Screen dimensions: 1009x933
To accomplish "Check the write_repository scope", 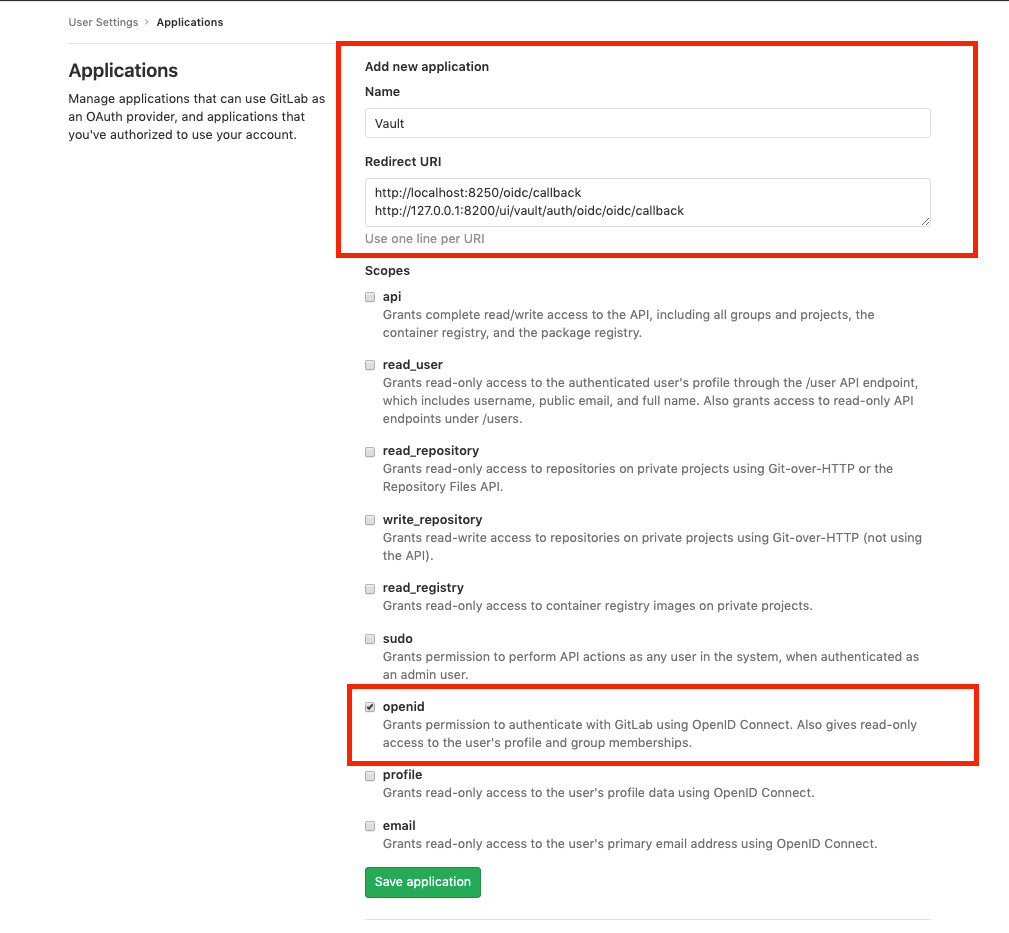I will (x=370, y=520).
